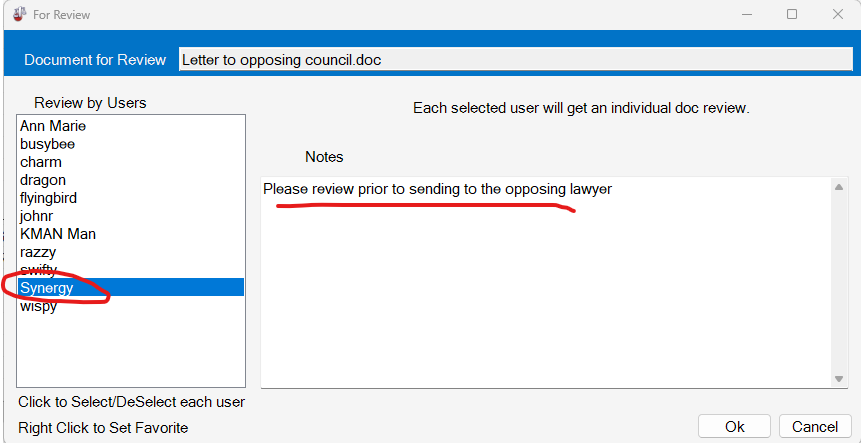Select busybee in the users list
Image resolution: width=861 pixels, height=443 pixels.
(47, 144)
